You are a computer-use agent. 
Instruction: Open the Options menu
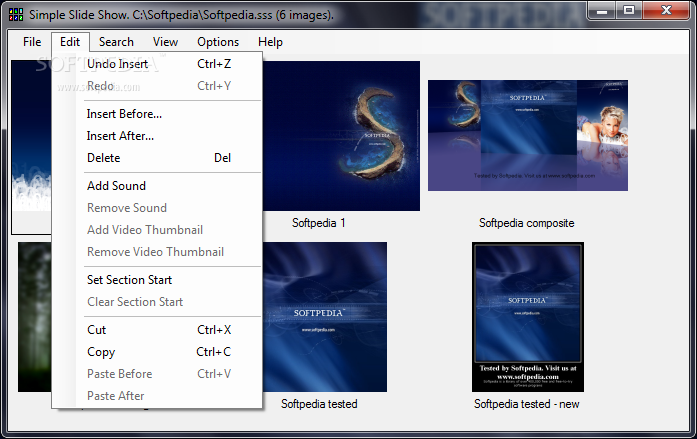(x=218, y=42)
